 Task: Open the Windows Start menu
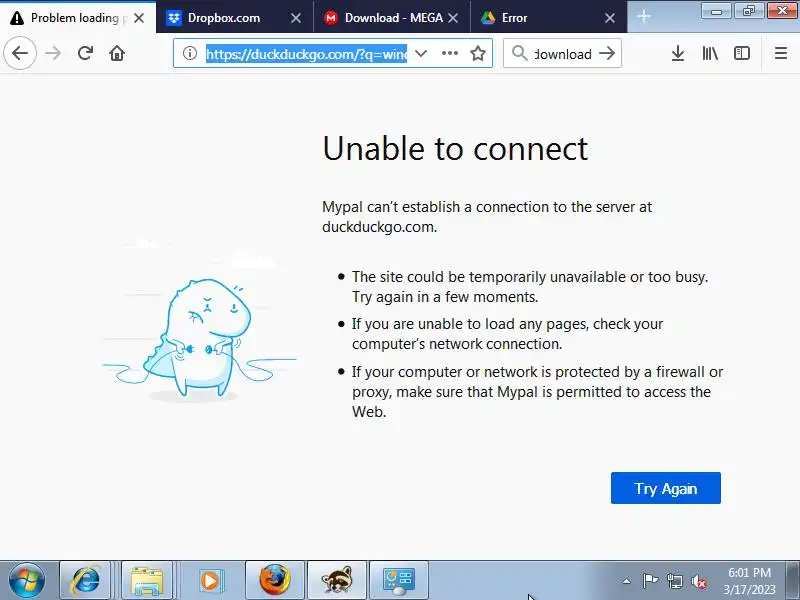(26, 580)
